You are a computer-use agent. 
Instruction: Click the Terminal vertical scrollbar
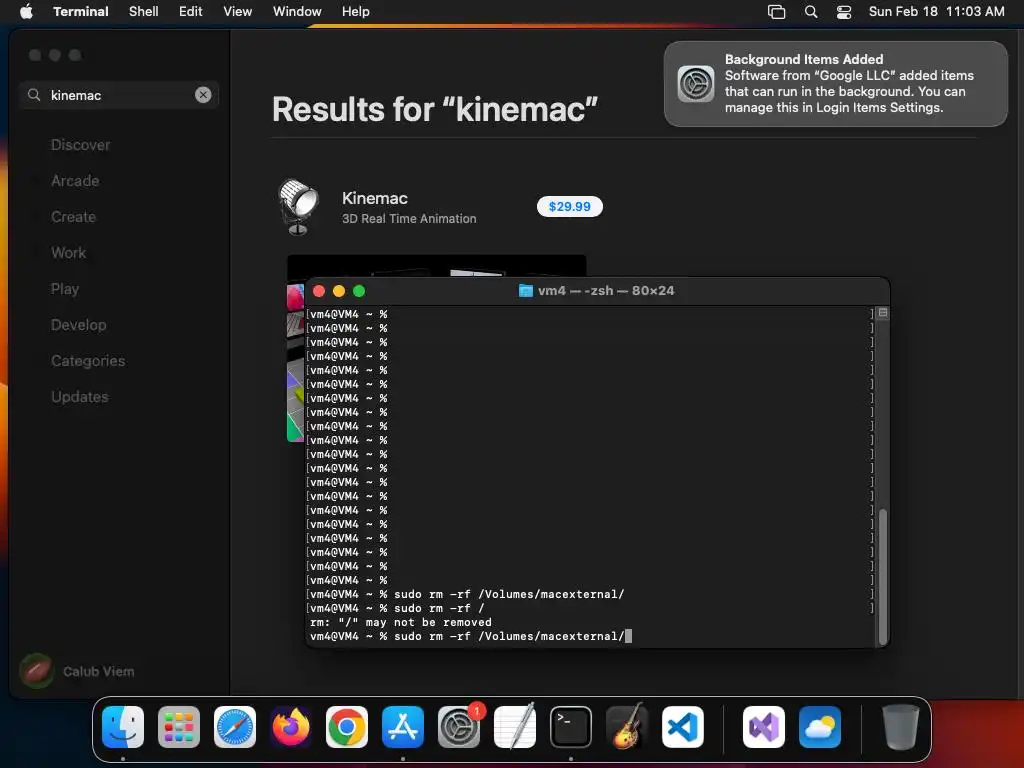pyautogui.click(x=883, y=577)
